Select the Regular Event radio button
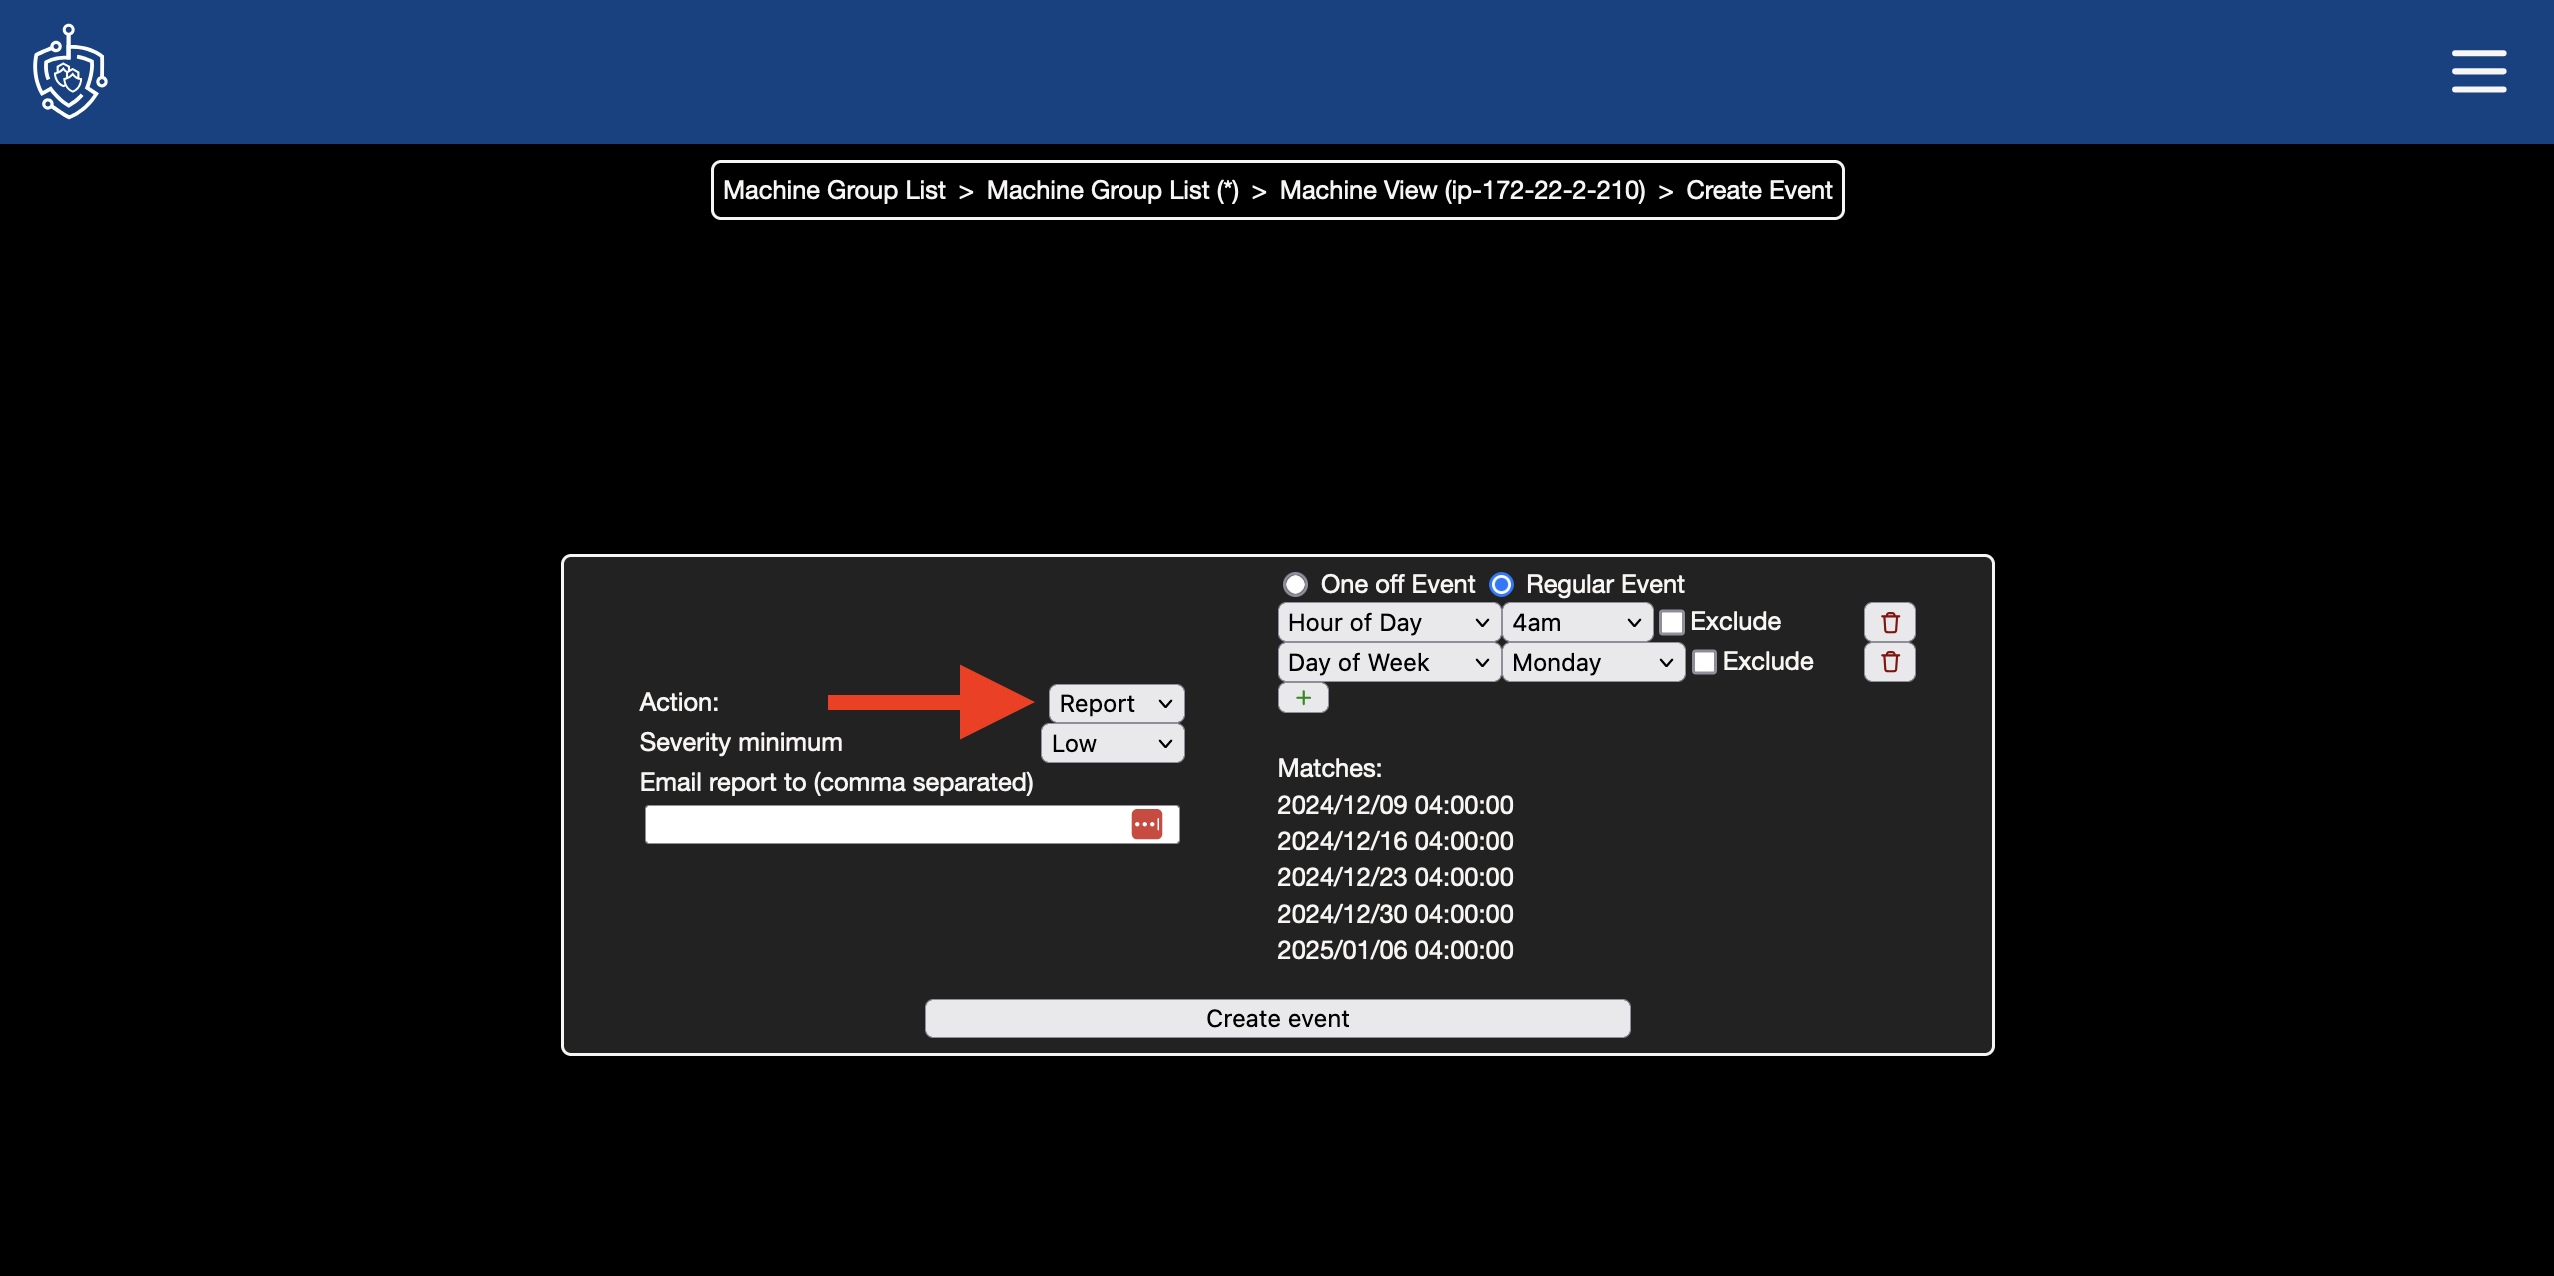This screenshot has width=2554, height=1276. [x=1500, y=583]
